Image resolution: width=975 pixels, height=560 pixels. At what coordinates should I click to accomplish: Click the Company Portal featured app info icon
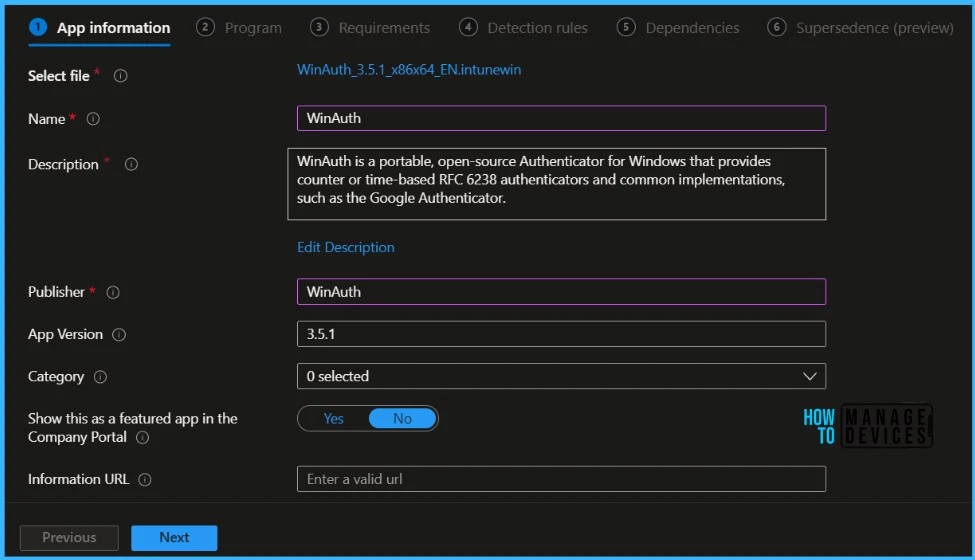tap(142, 438)
